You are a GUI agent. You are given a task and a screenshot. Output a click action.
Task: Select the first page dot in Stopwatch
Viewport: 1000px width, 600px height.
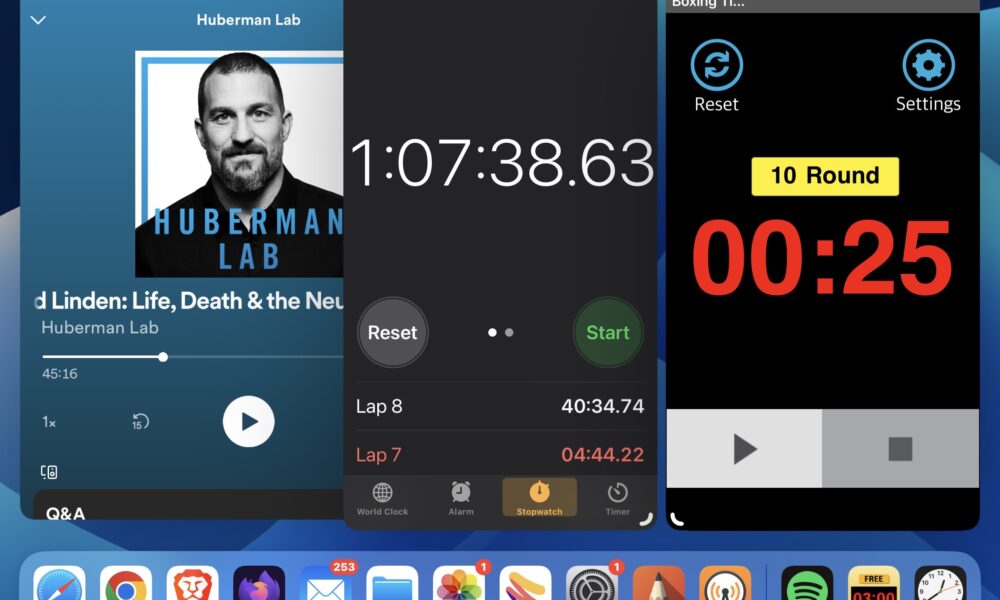[492, 332]
